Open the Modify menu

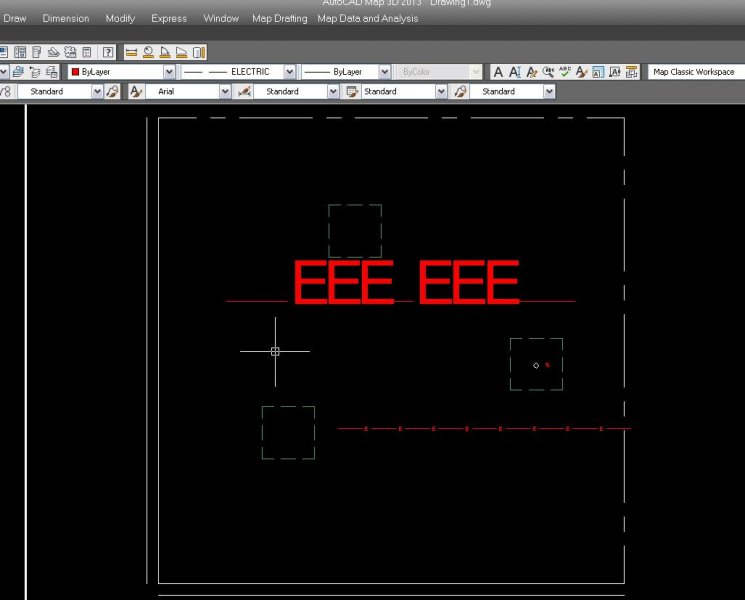click(x=120, y=19)
